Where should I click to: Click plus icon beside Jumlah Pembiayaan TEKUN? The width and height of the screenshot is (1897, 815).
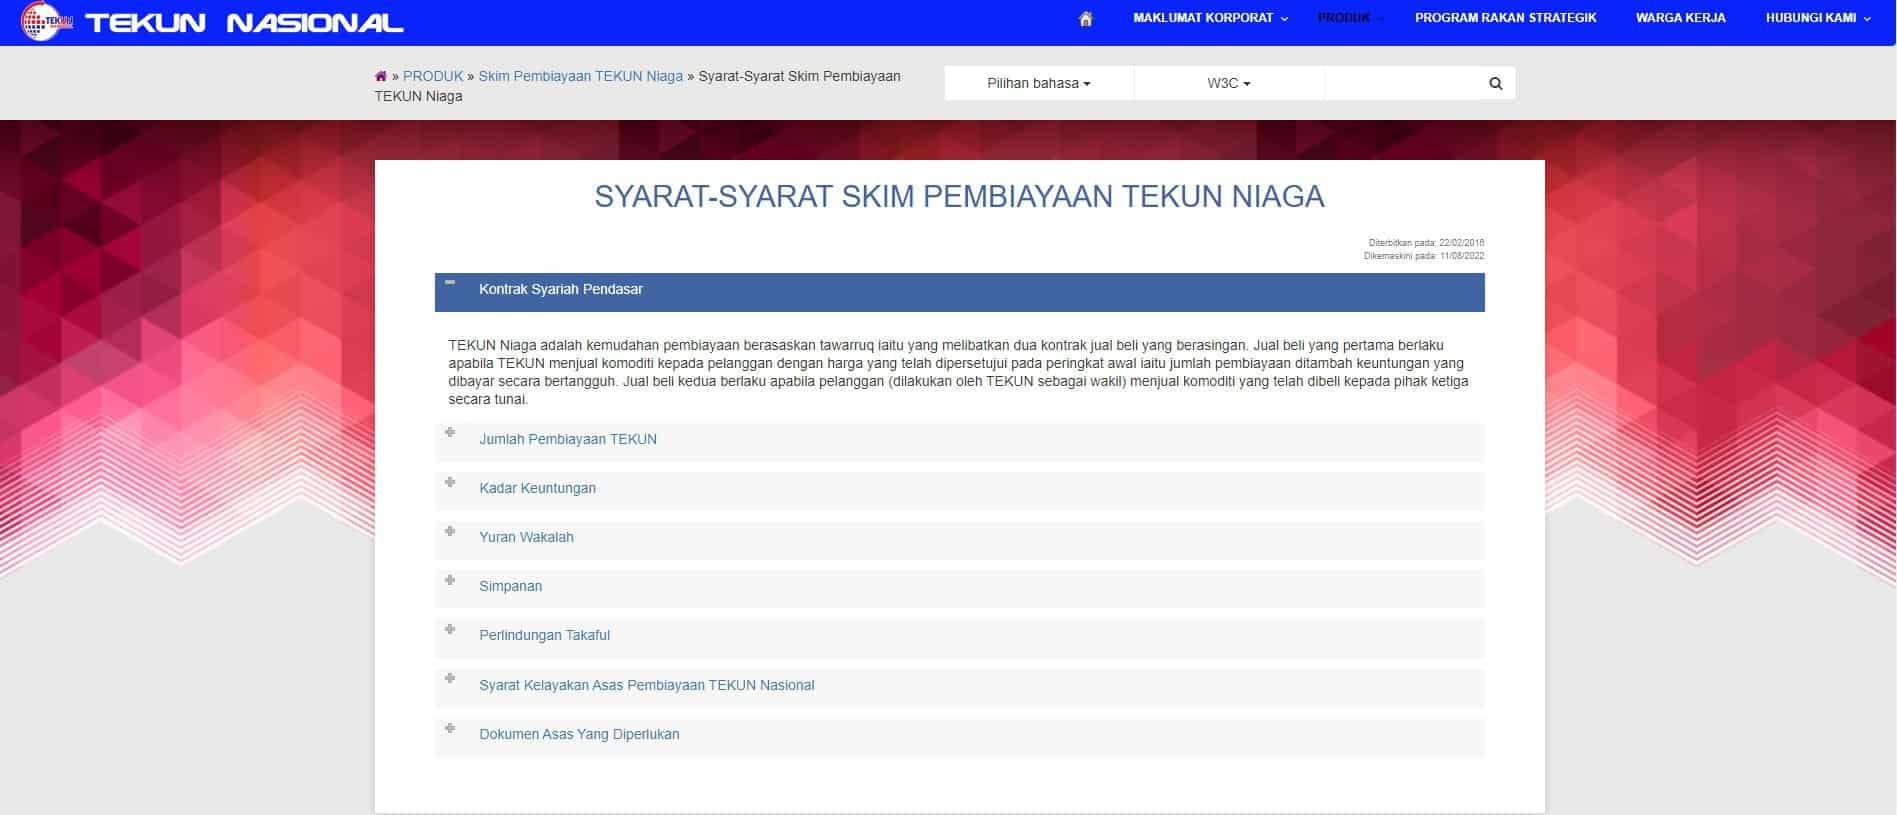pyautogui.click(x=450, y=432)
